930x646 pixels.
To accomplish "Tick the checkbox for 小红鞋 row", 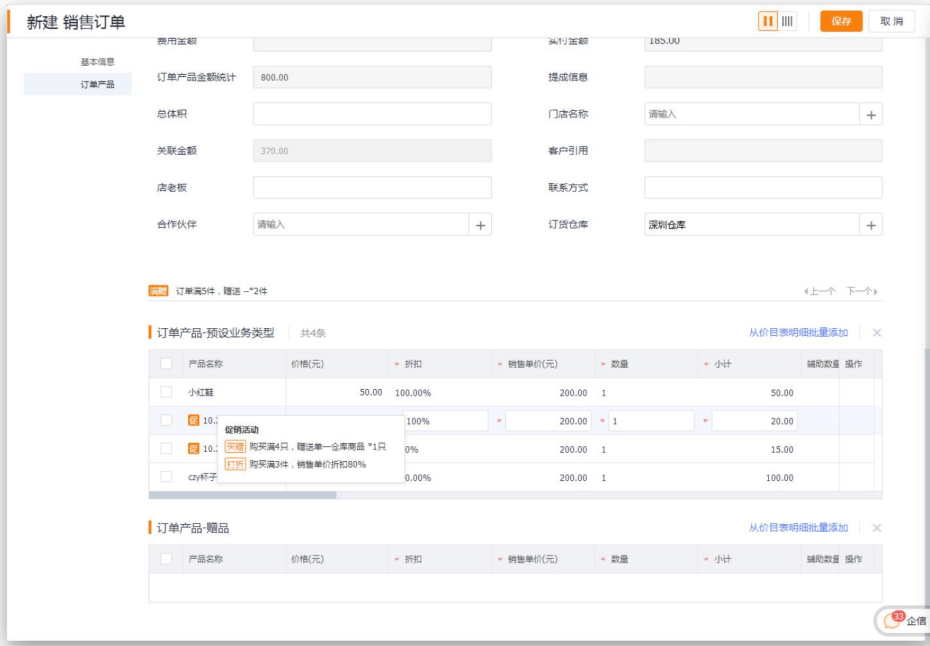I will point(167,393).
